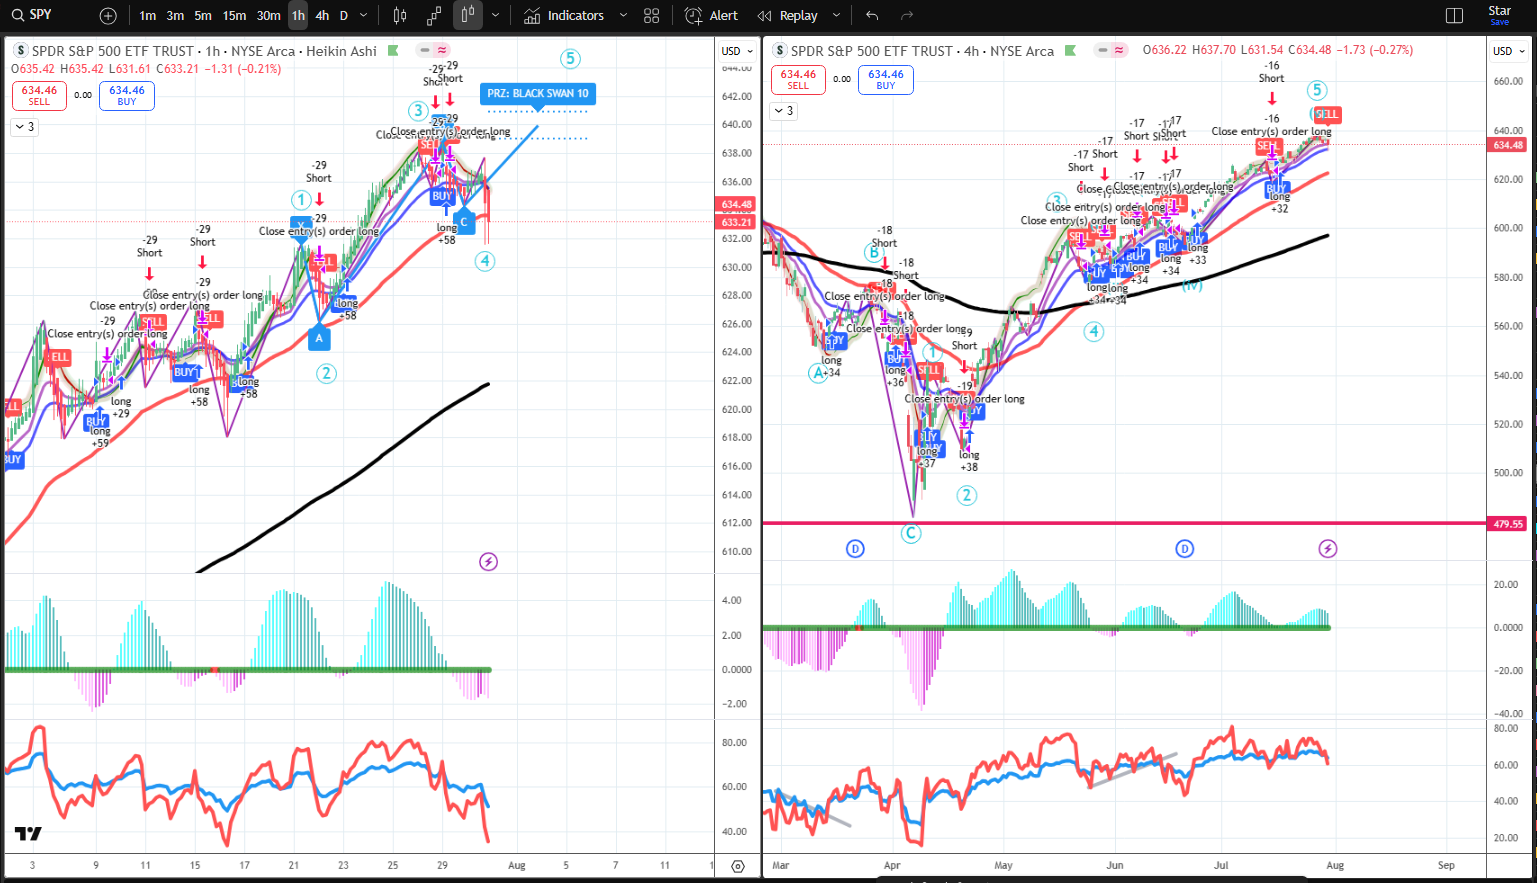Expand the timeframe interval dropdown
This screenshot has height=883, width=1537.
tap(364, 16)
